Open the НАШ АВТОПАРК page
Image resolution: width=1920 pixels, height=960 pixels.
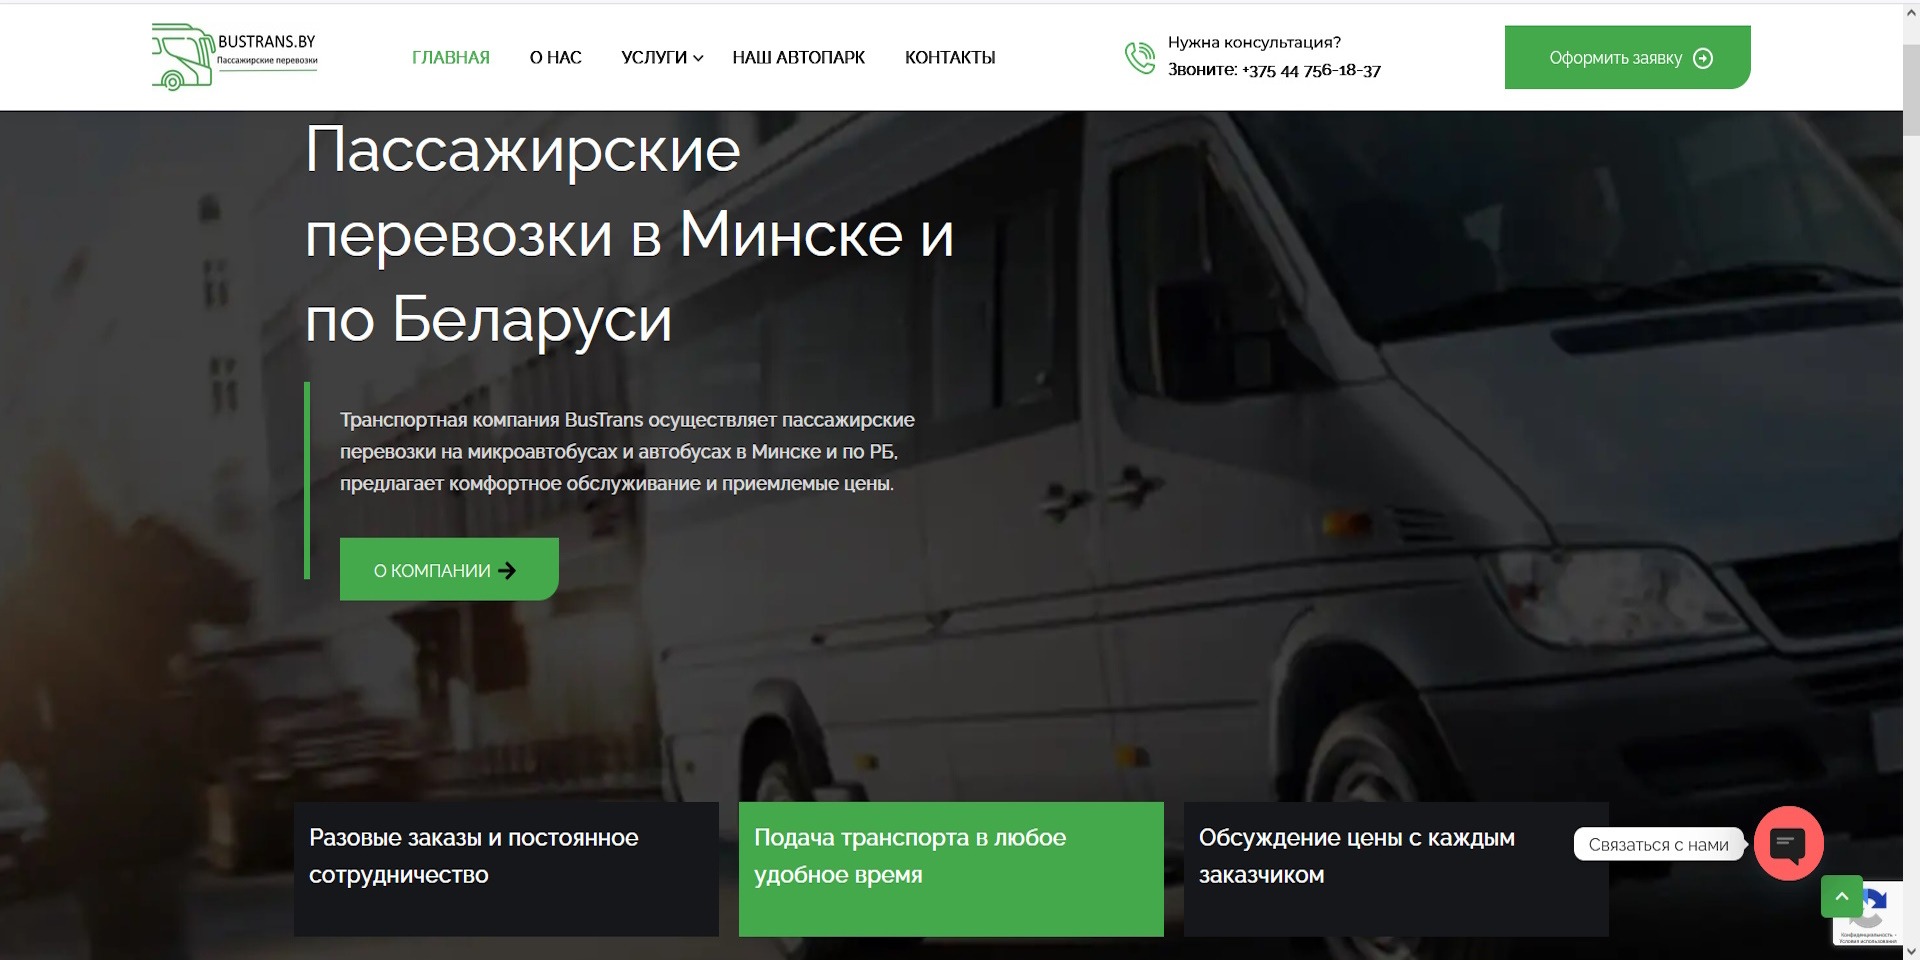coord(799,57)
